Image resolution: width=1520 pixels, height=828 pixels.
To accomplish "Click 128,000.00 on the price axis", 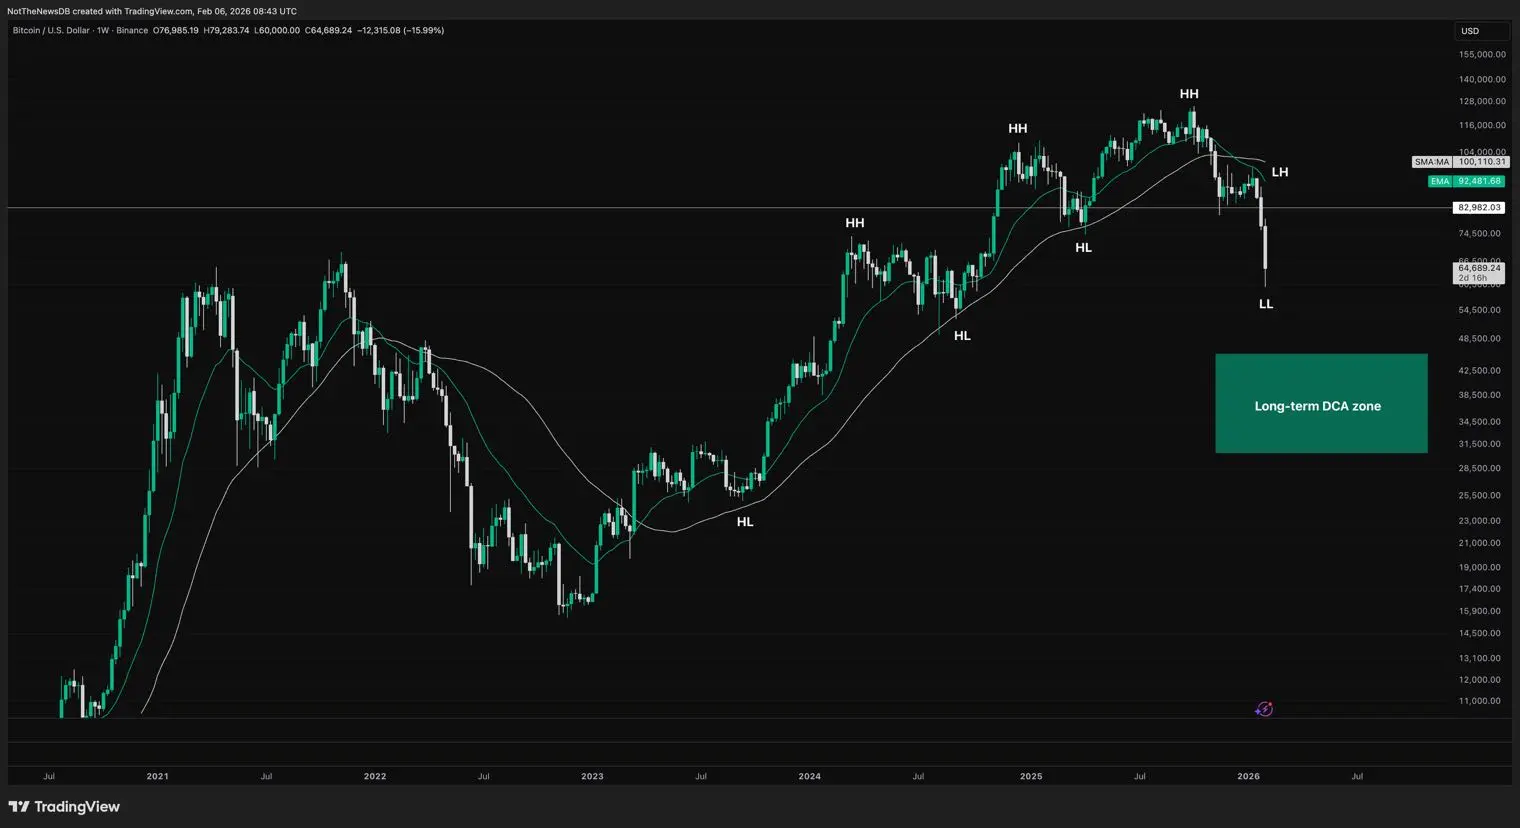I will pyautogui.click(x=1482, y=101).
